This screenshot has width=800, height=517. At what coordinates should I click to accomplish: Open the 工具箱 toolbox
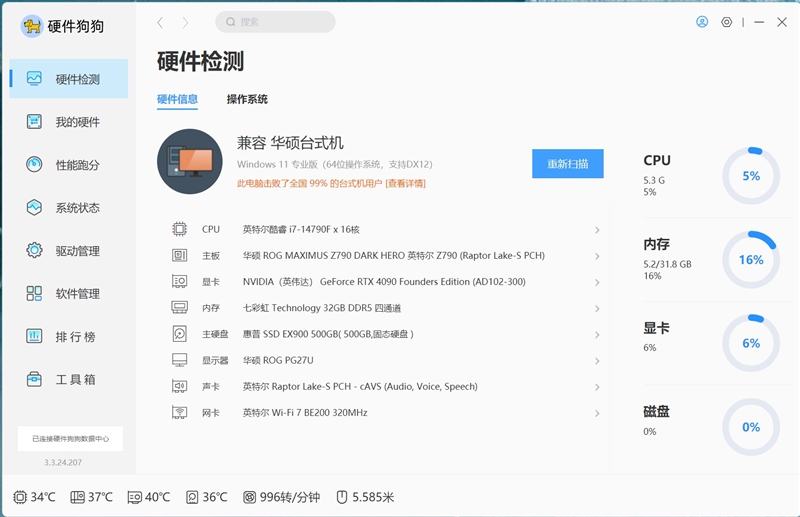(68, 379)
